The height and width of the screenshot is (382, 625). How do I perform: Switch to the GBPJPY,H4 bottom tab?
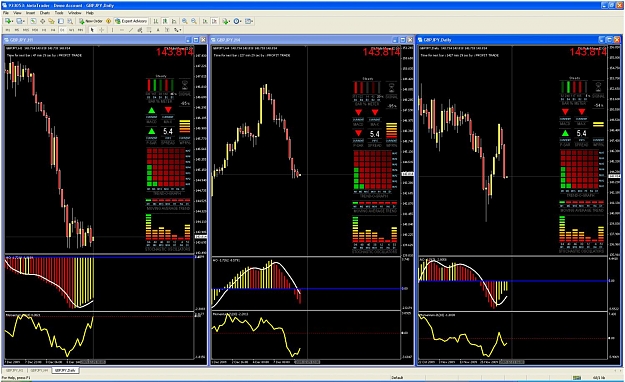[x=39, y=370]
